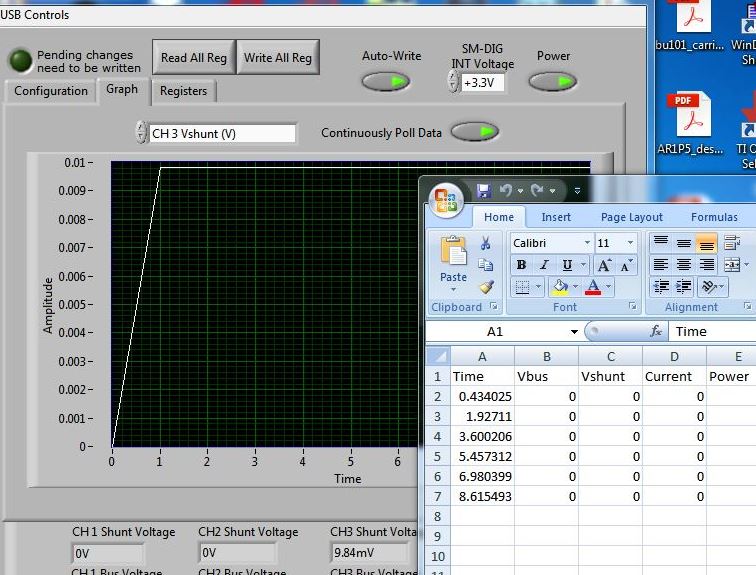The height and width of the screenshot is (575, 756).
Task: Open the Font name dropdown Calibri
Action: point(587,242)
